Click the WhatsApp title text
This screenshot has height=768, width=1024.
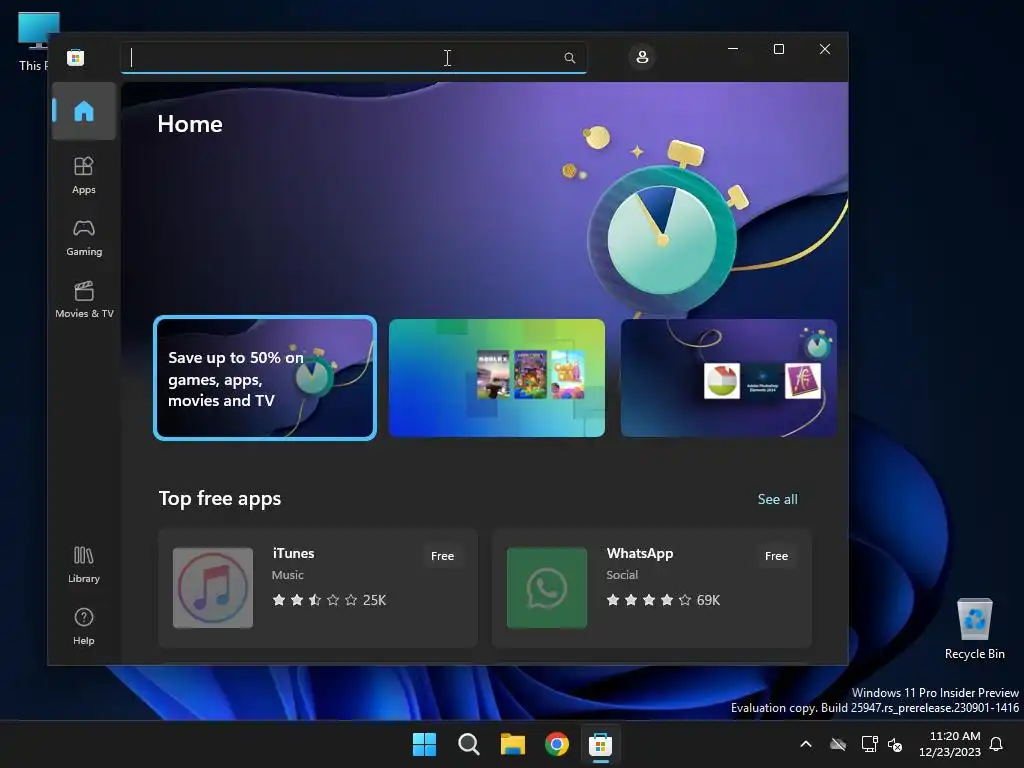pos(639,553)
